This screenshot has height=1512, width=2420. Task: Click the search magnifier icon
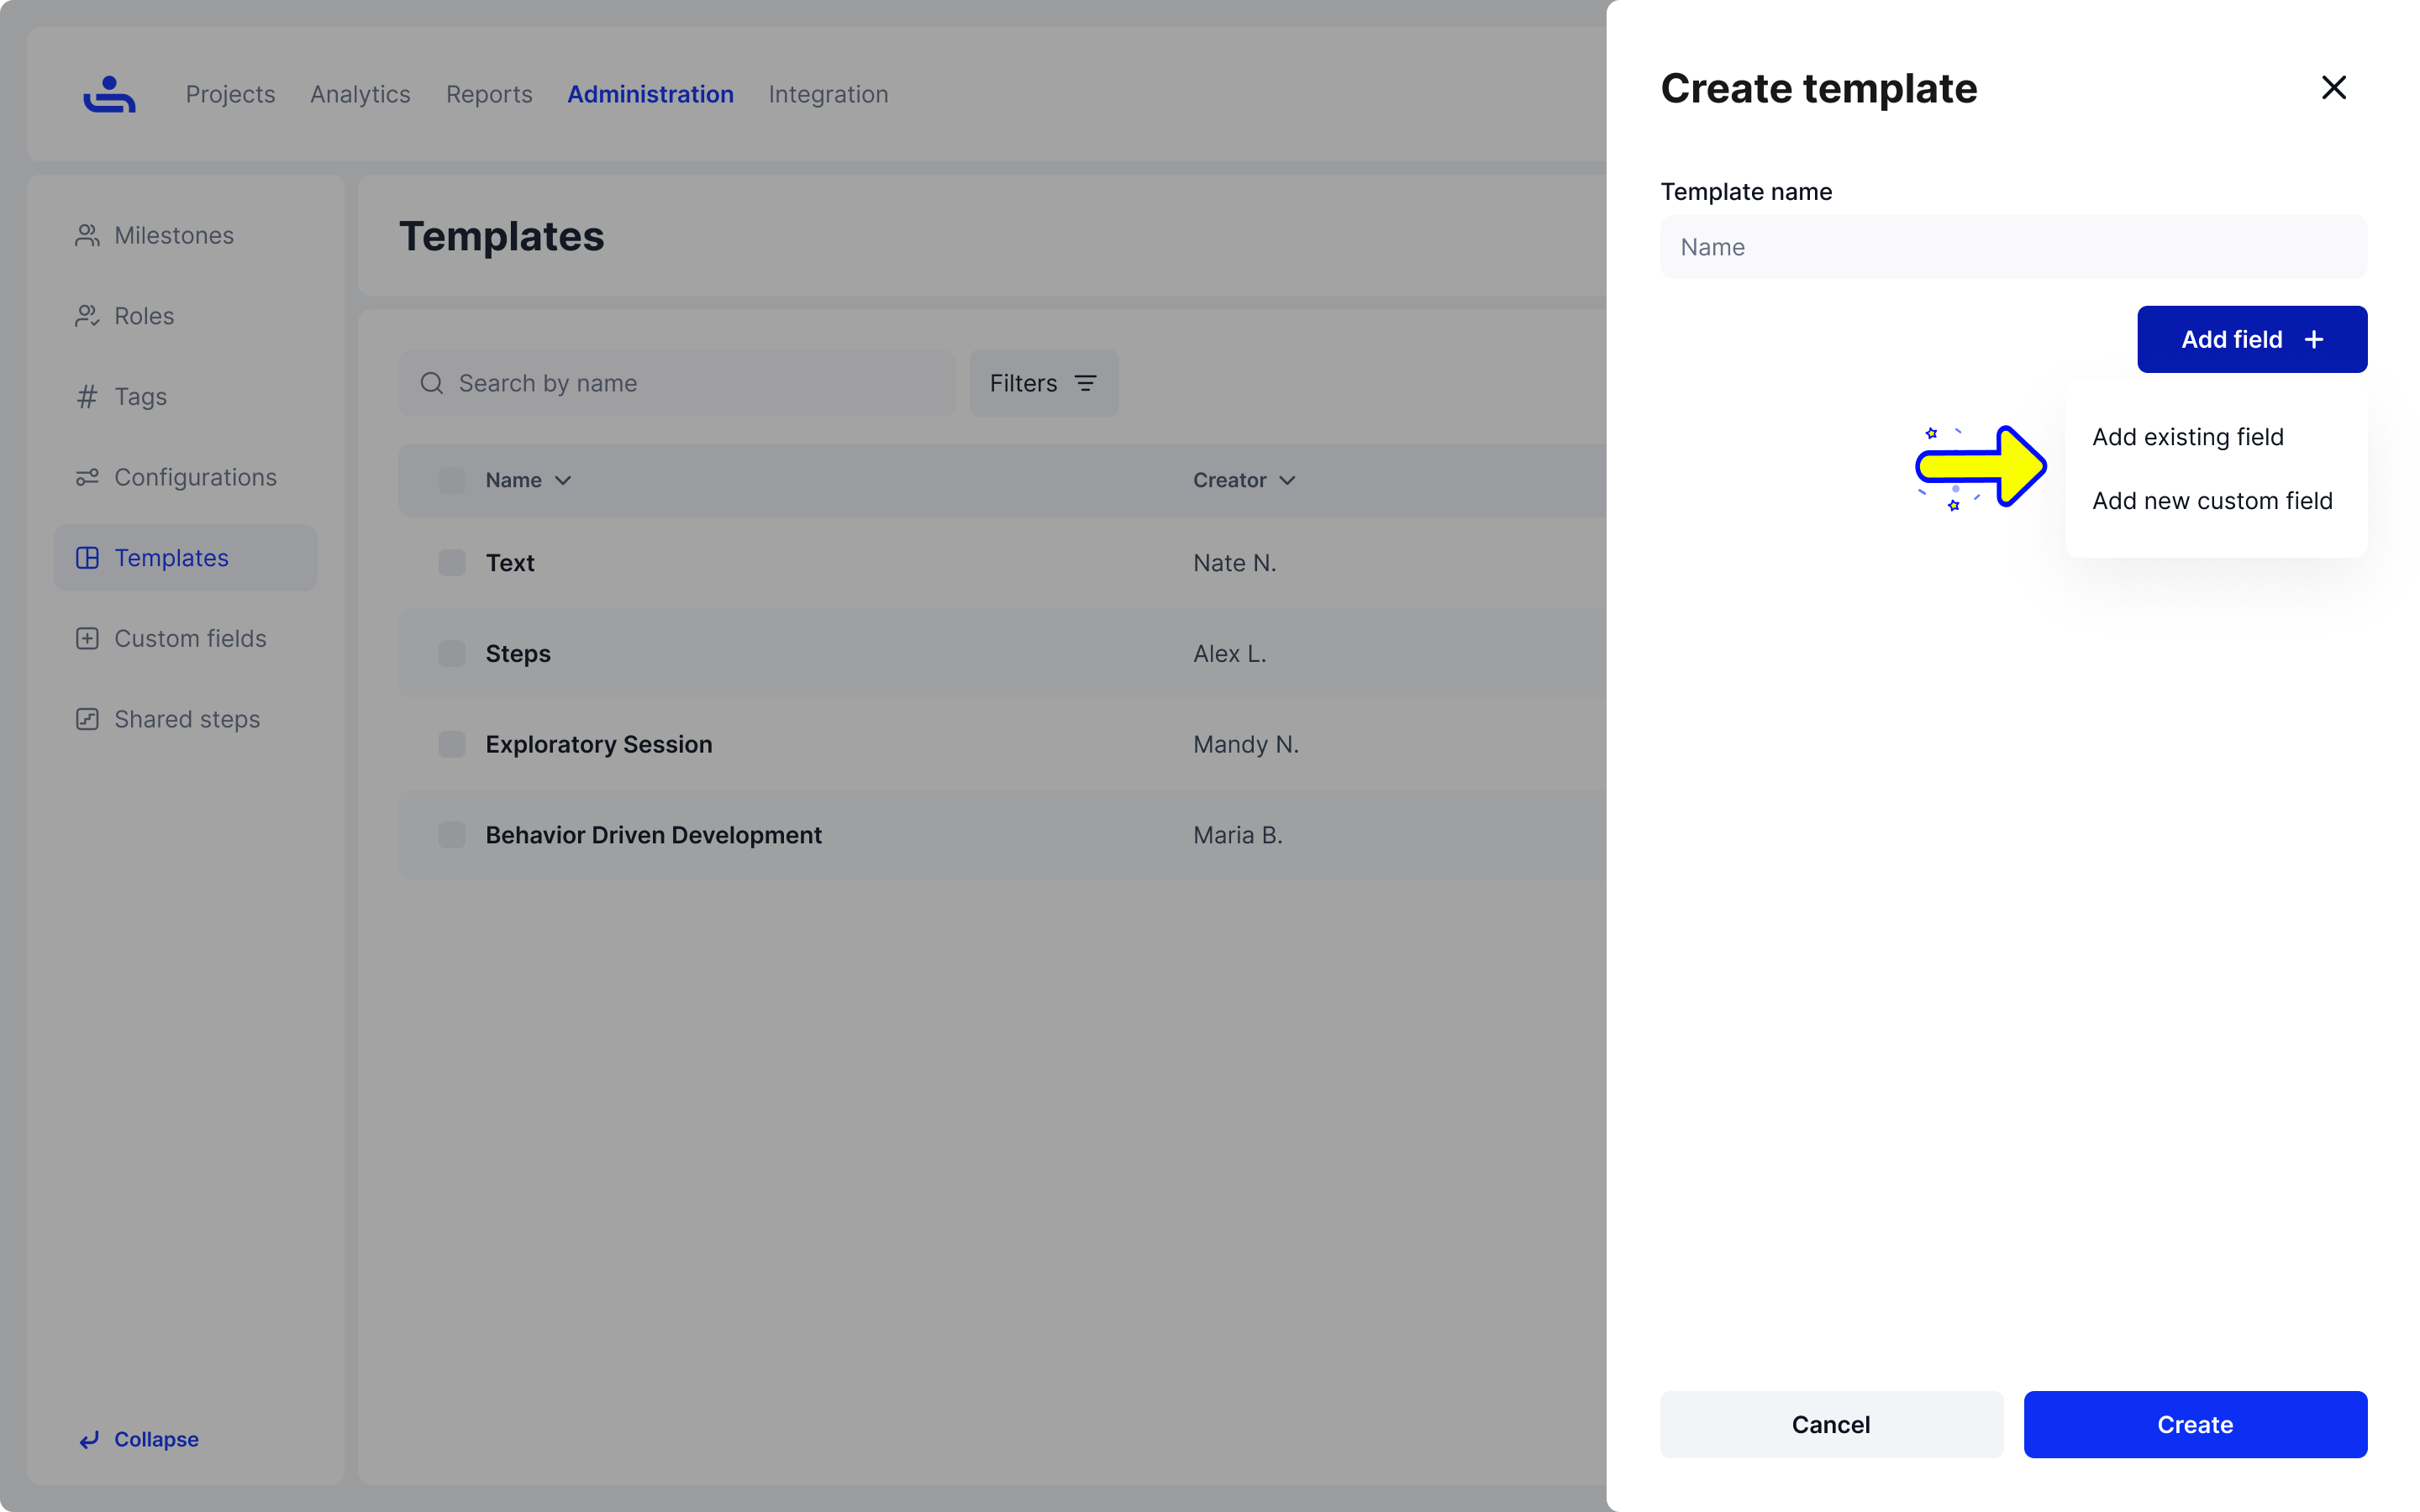[431, 383]
